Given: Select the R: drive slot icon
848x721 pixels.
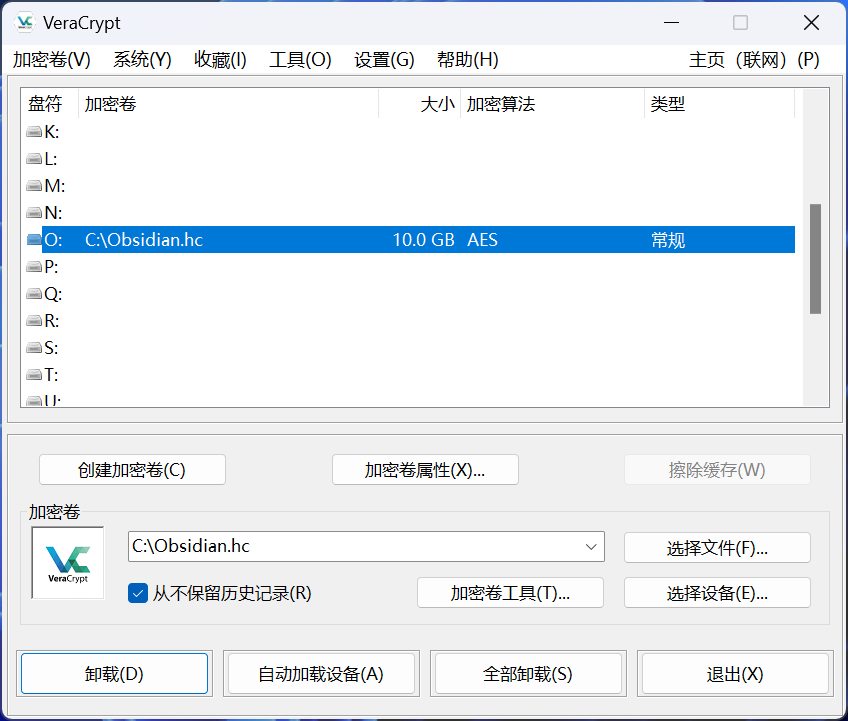Looking at the screenshot, I should click(34, 321).
